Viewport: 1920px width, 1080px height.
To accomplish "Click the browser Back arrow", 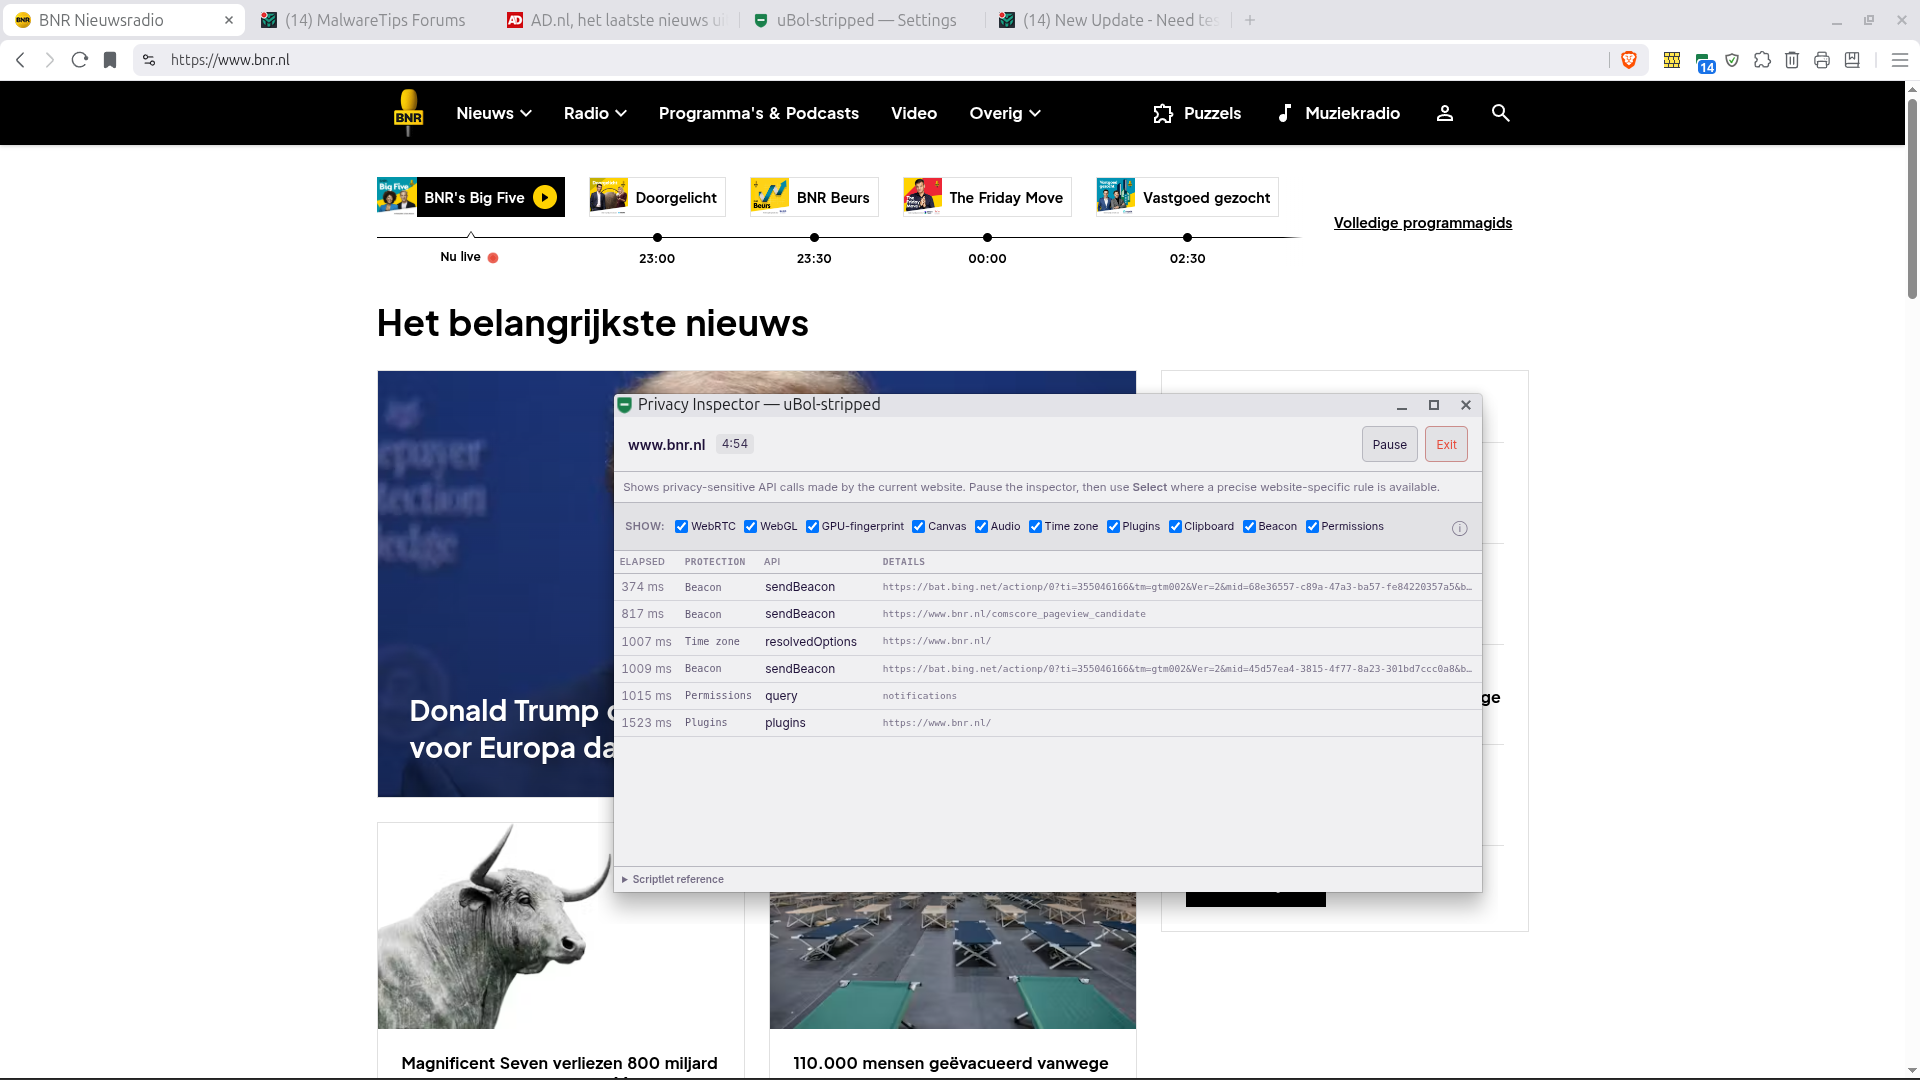I will click(20, 60).
